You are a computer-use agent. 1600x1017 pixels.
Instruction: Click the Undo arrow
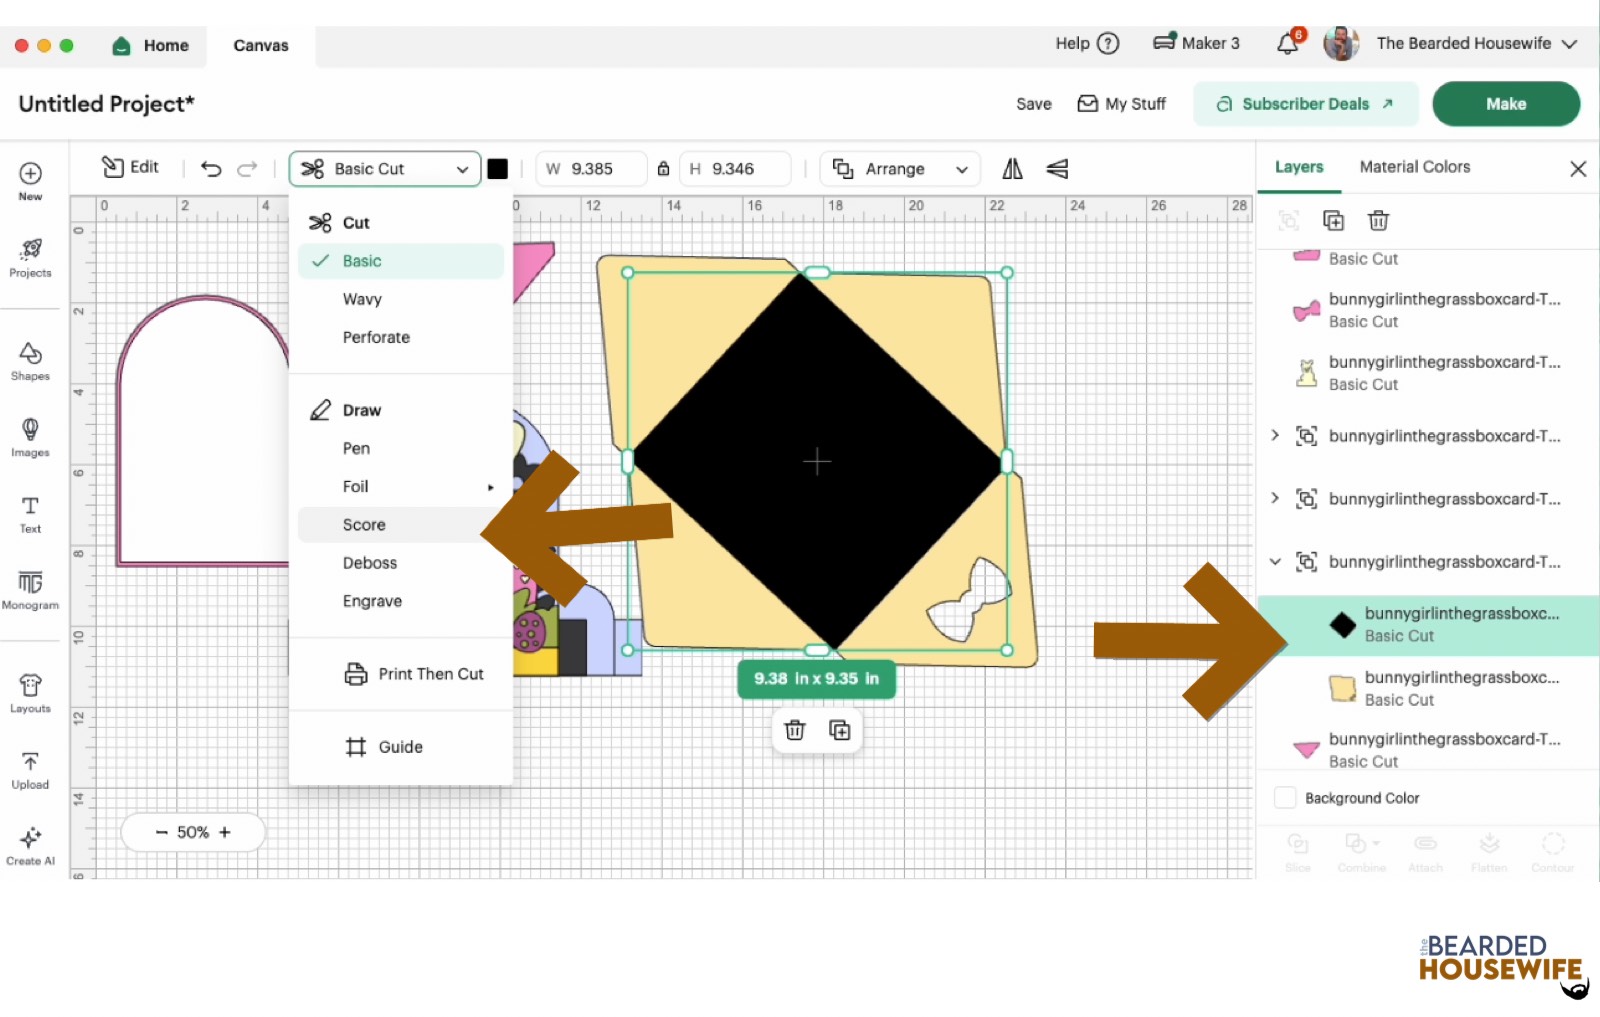click(211, 169)
